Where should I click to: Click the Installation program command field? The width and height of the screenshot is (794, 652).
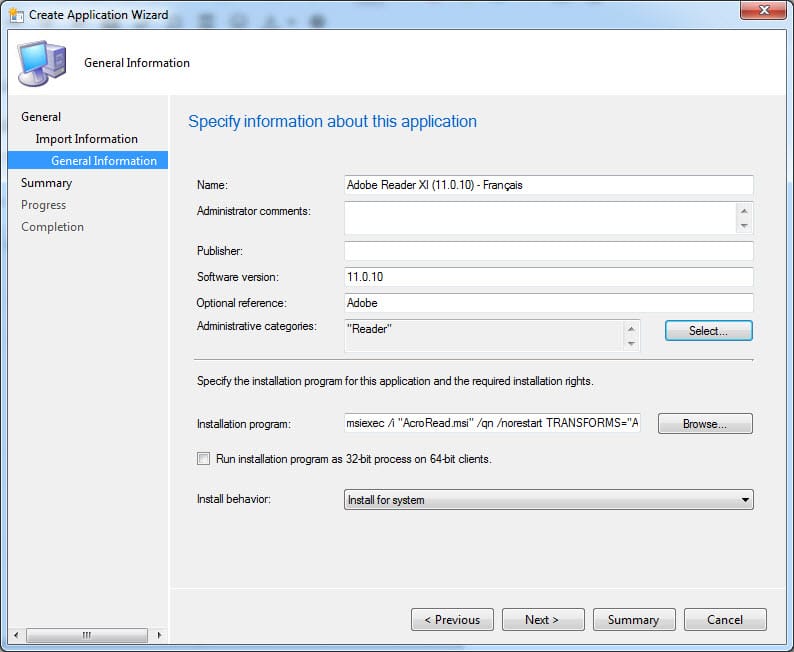point(492,423)
